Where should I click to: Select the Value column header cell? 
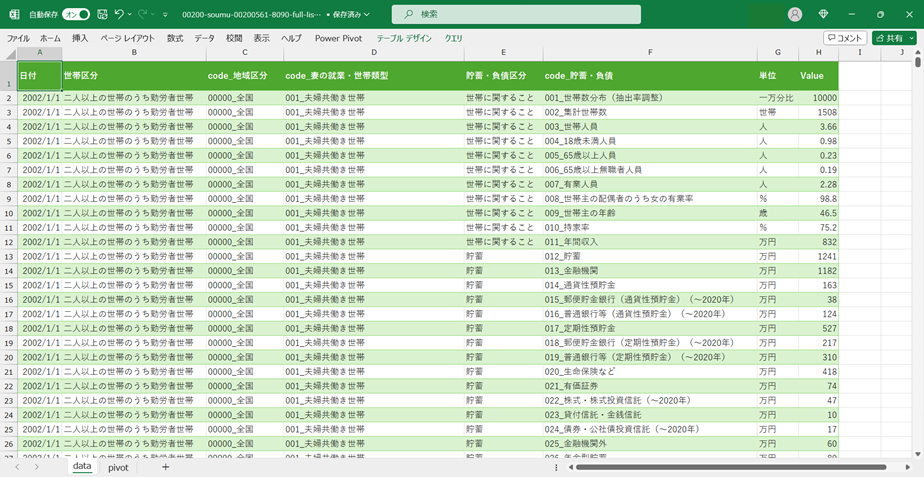pyautogui.click(x=818, y=76)
